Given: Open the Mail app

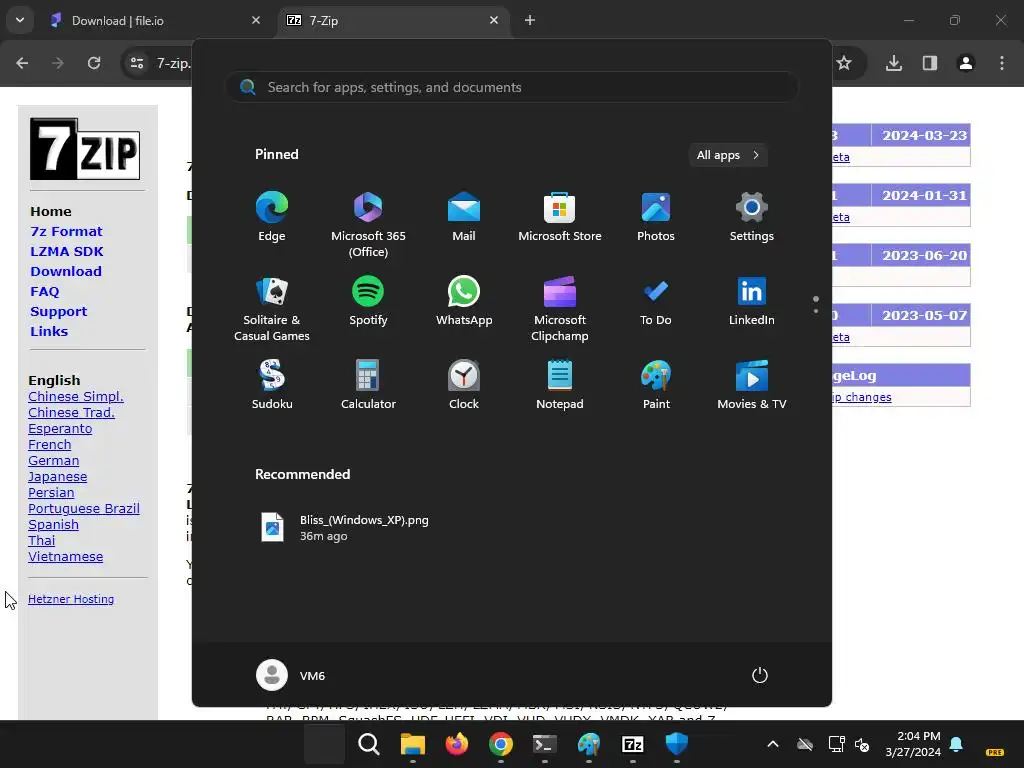Looking at the screenshot, I should point(464,217).
